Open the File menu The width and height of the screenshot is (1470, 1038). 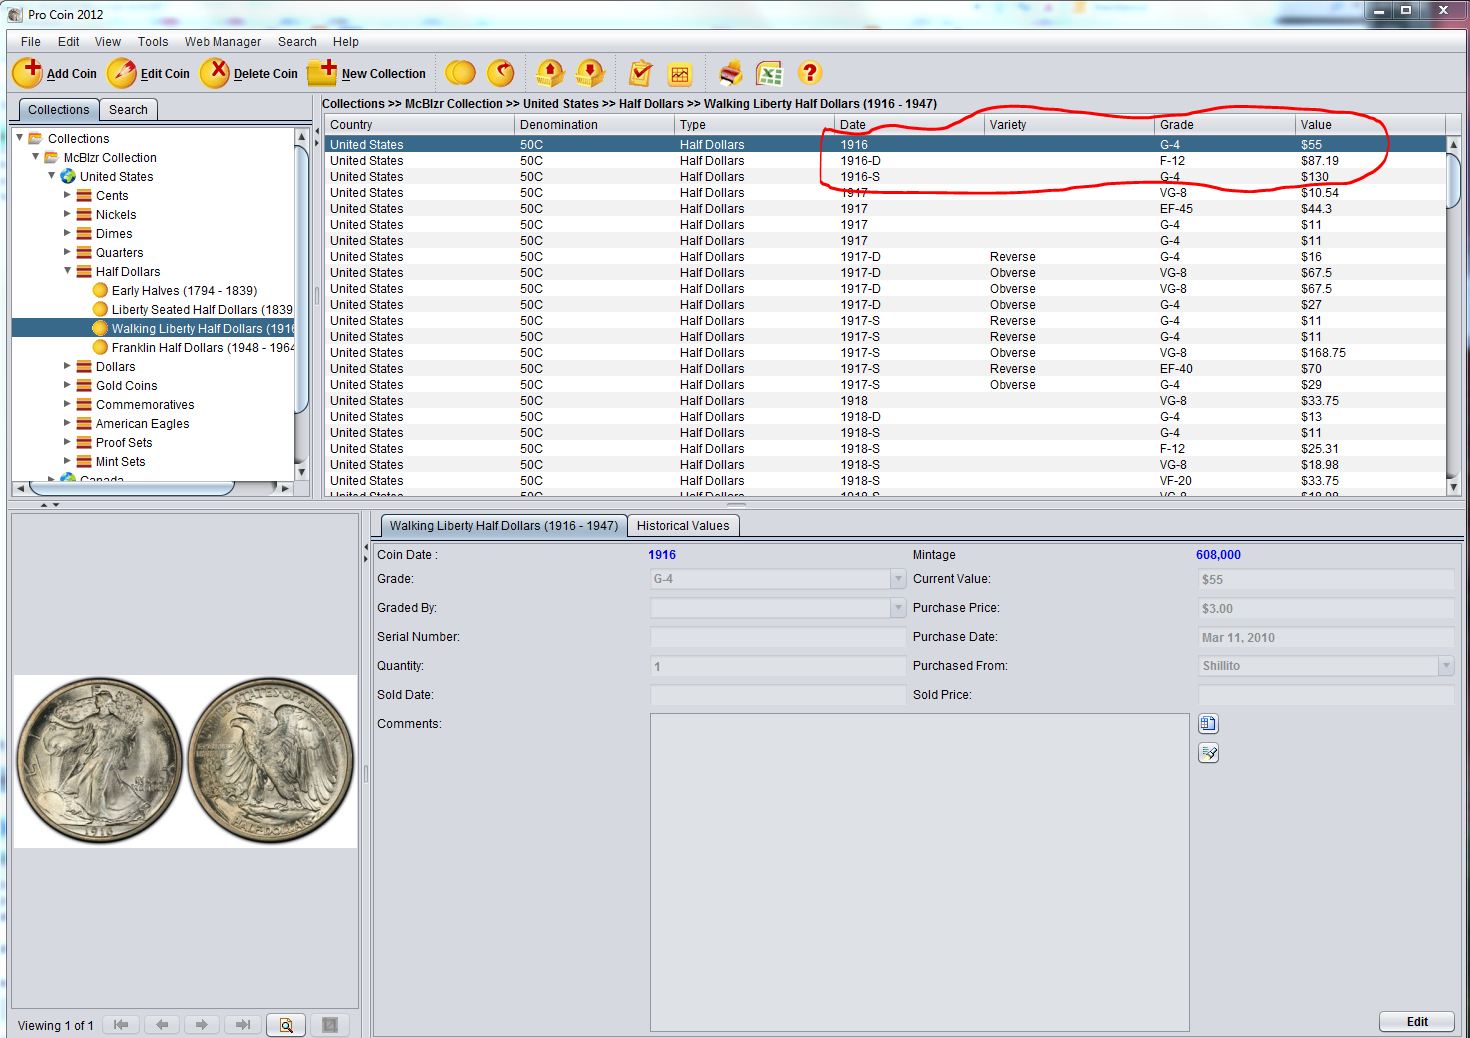pyautogui.click(x=31, y=42)
